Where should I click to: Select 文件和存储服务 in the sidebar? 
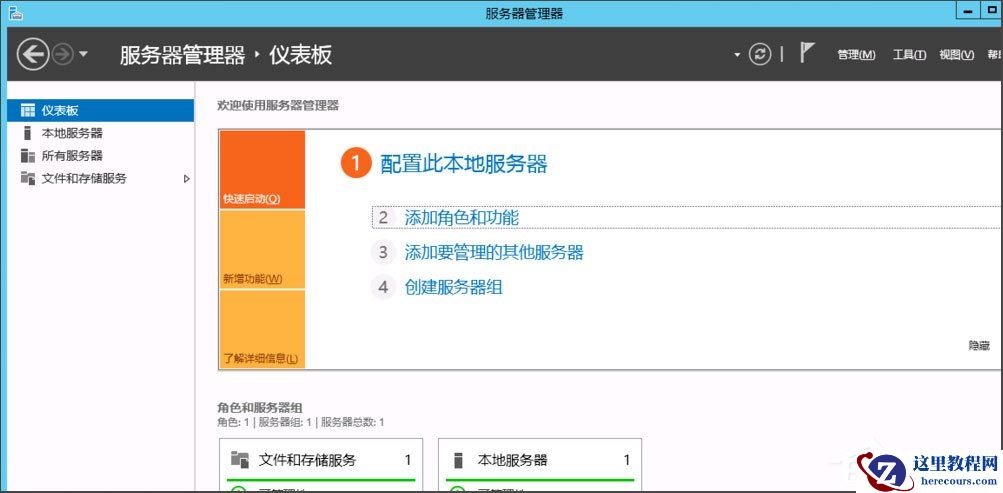click(100, 178)
